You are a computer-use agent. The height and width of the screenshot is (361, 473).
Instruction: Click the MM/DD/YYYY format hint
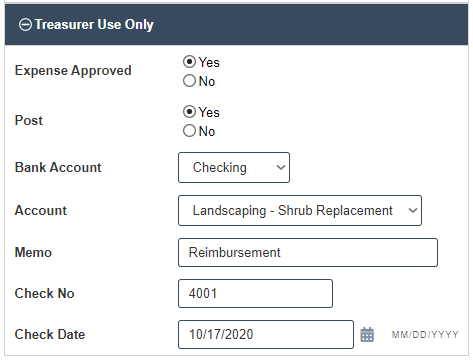pos(425,335)
